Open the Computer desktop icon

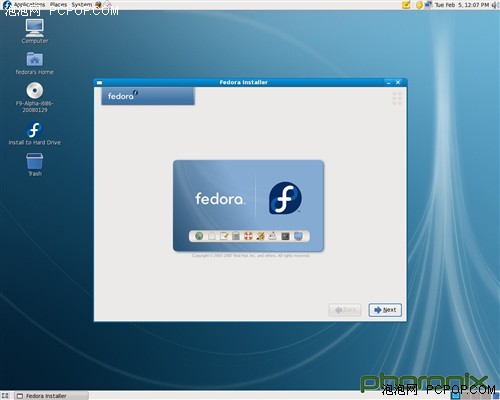(35, 32)
